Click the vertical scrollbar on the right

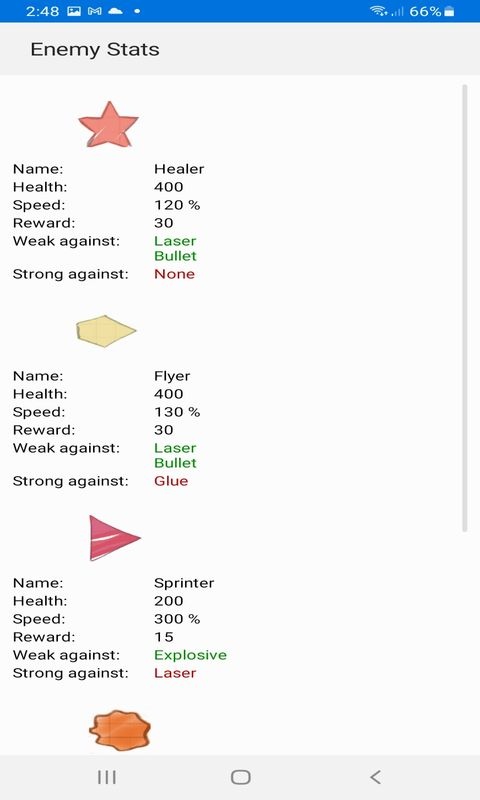tap(464, 309)
